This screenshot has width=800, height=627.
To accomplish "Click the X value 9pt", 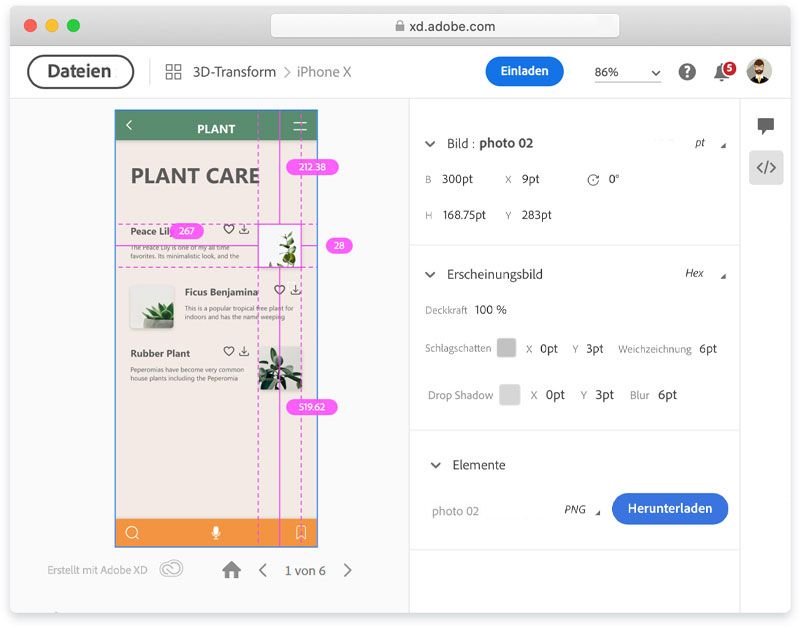I will pos(531,179).
